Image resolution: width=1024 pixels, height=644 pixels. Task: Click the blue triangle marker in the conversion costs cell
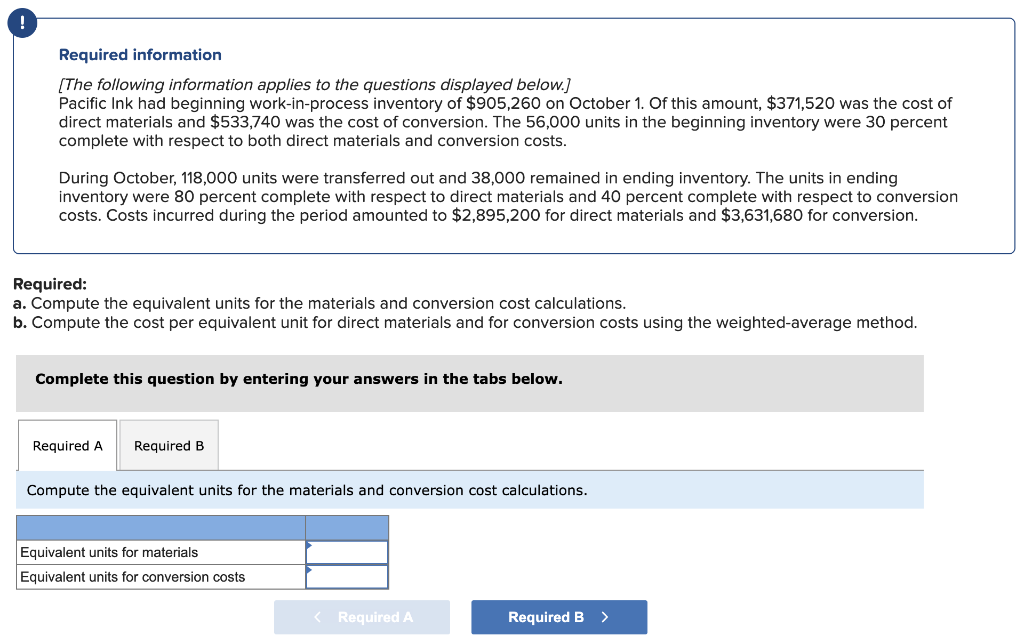click(x=309, y=569)
